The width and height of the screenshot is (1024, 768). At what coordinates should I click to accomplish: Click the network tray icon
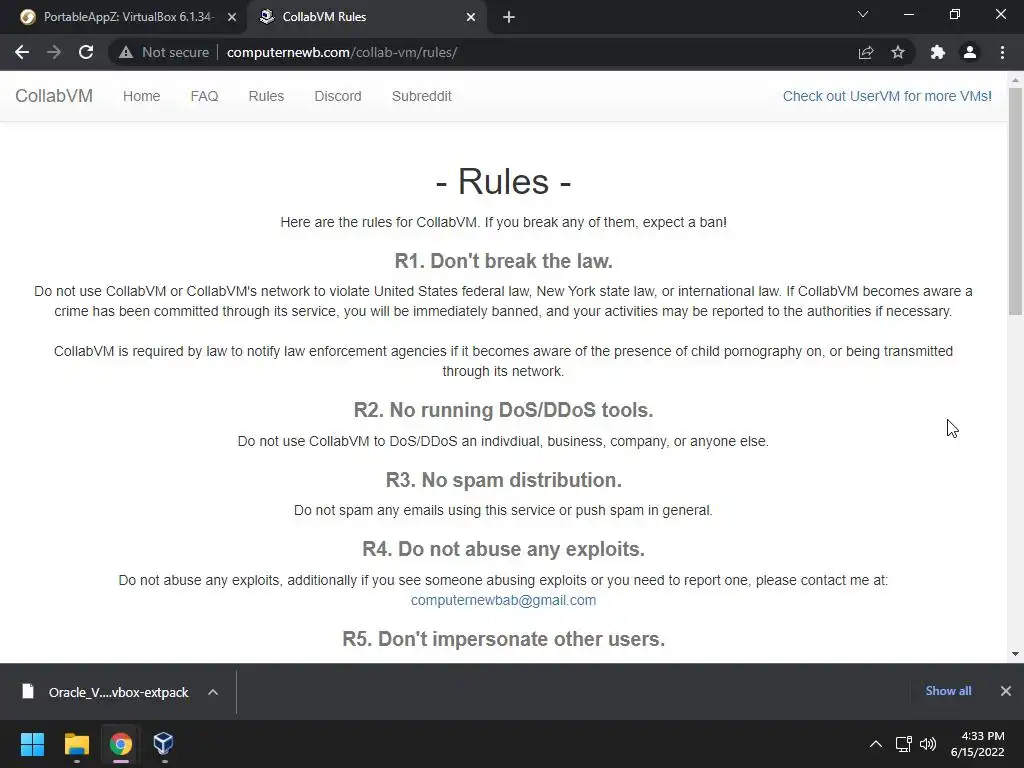pyautogui.click(x=904, y=744)
